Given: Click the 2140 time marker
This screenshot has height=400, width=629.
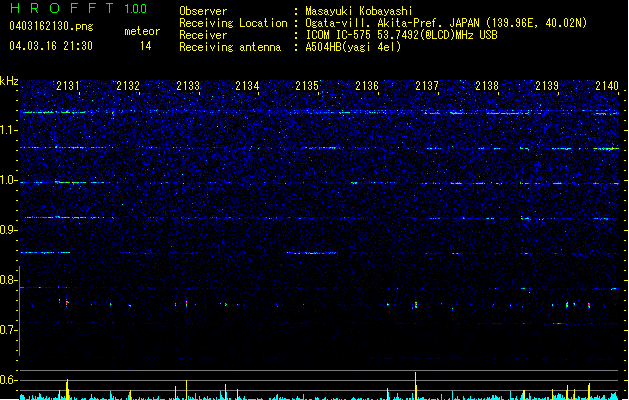Looking at the screenshot, I should pyautogui.click(x=607, y=85).
